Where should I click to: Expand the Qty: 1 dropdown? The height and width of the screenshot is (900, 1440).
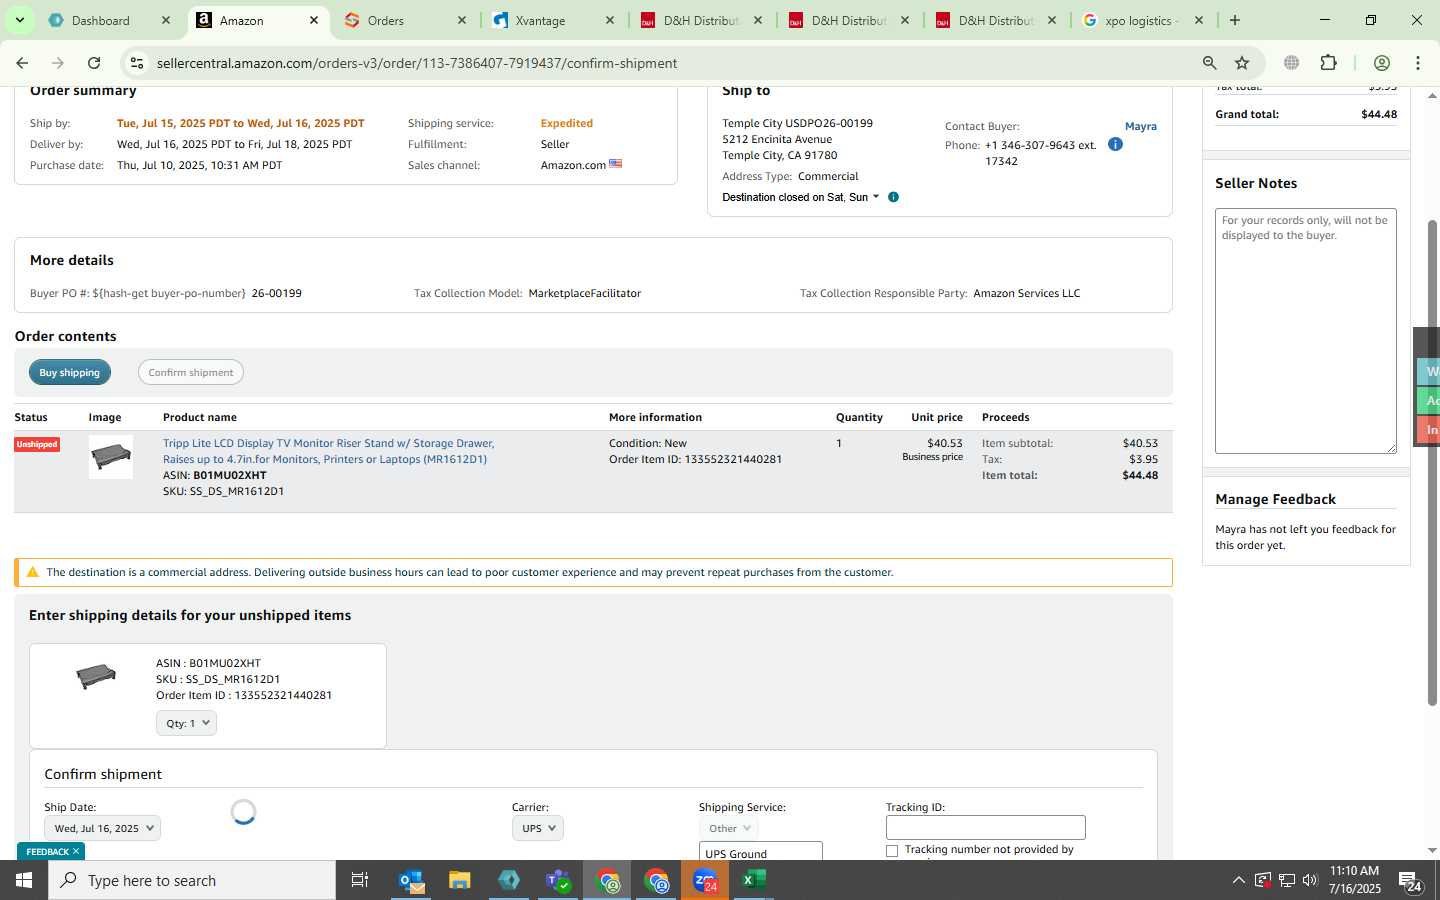pos(187,723)
